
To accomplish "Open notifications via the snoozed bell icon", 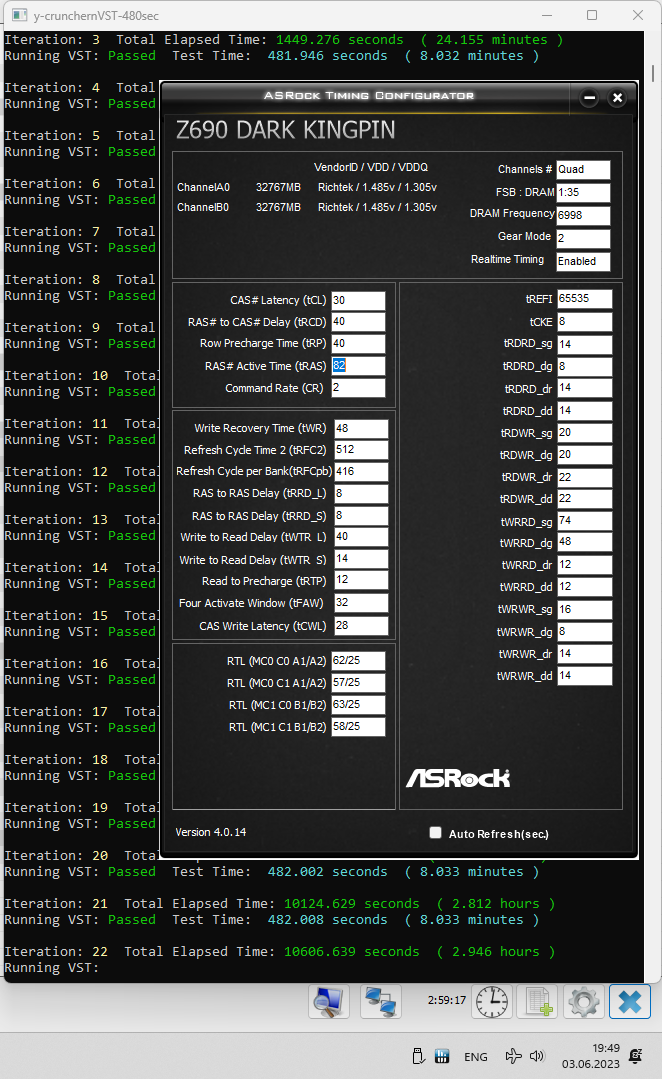I will (636, 1056).
